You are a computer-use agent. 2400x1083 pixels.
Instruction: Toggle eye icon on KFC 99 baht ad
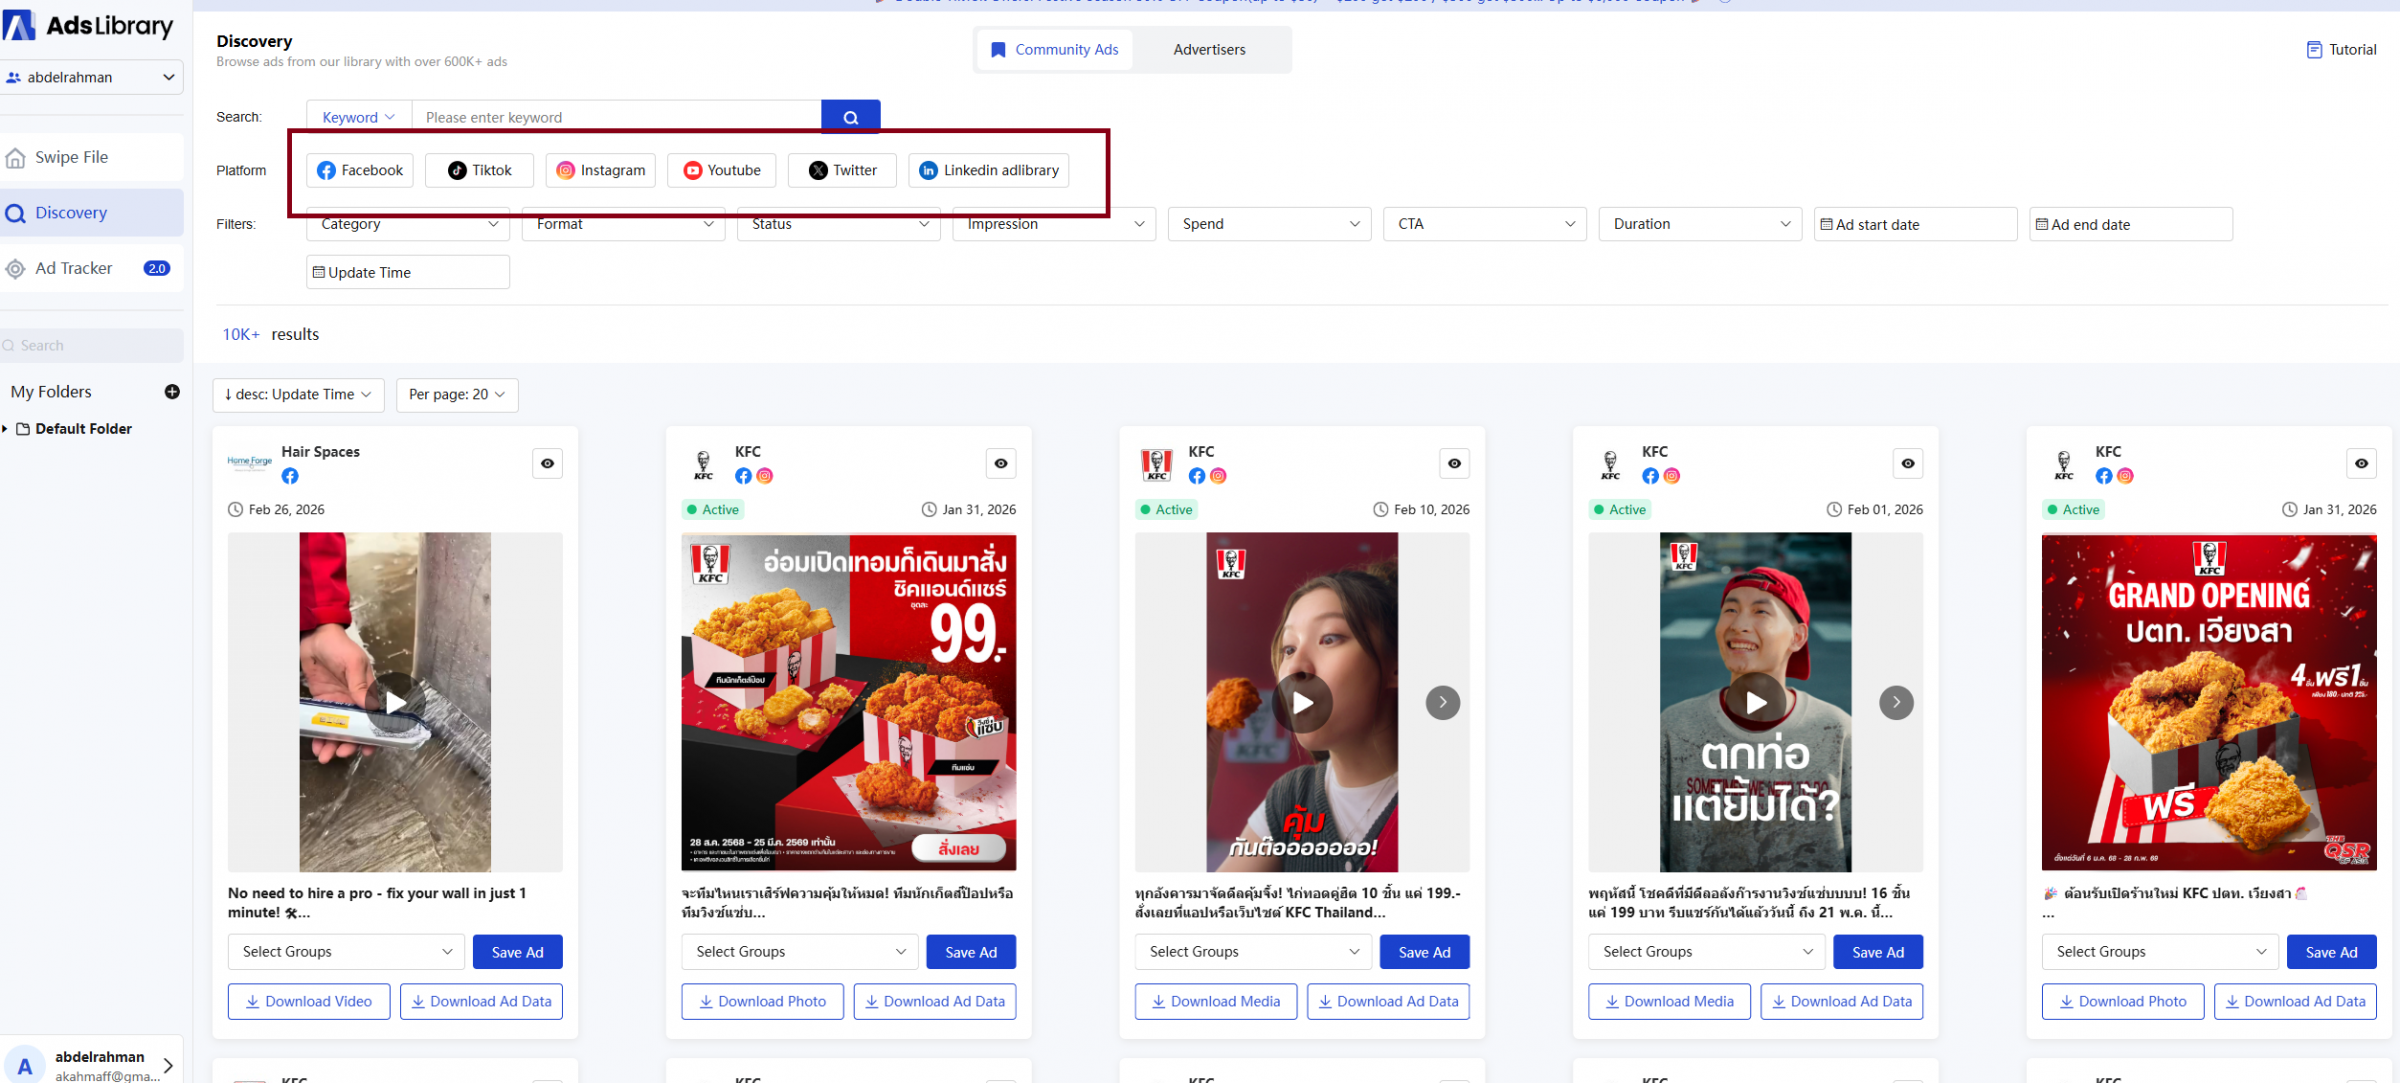point(1001,463)
